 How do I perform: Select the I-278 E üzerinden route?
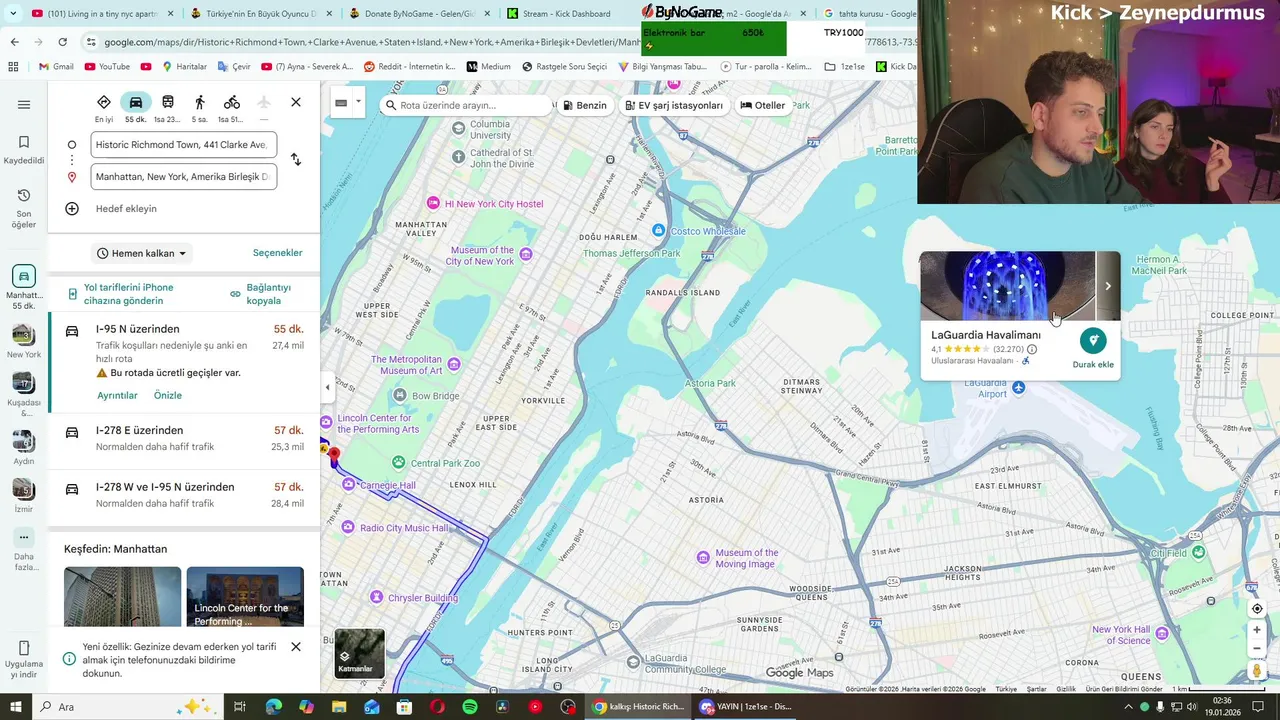(x=184, y=439)
